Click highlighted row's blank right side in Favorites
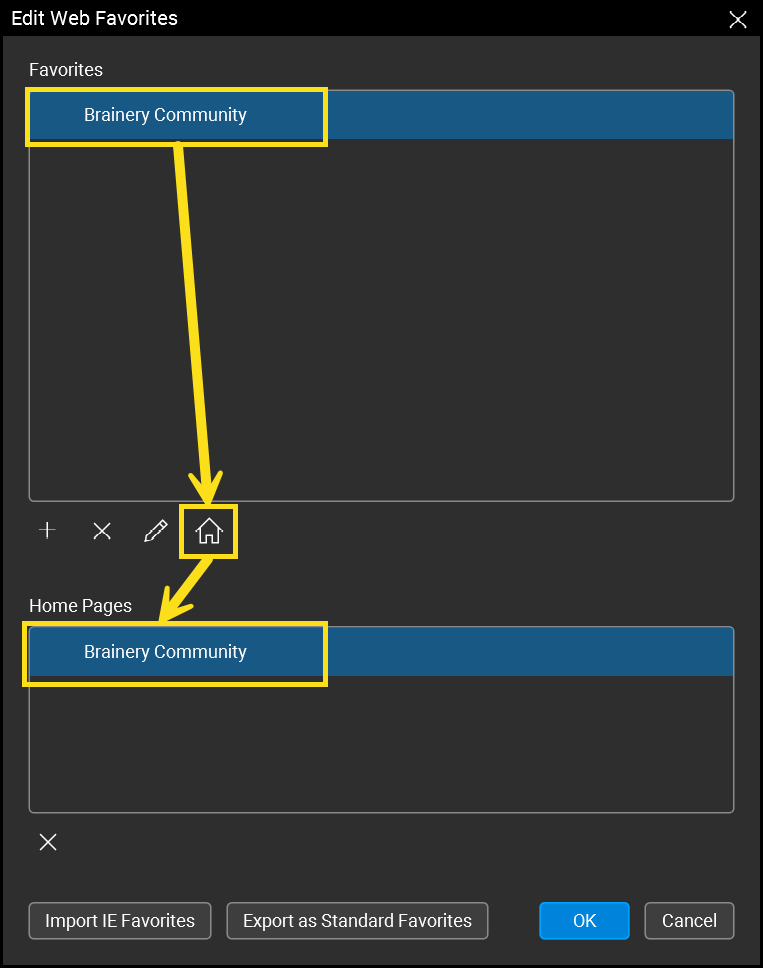Image resolution: width=763 pixels, height=968 pixels. point(530,115)
